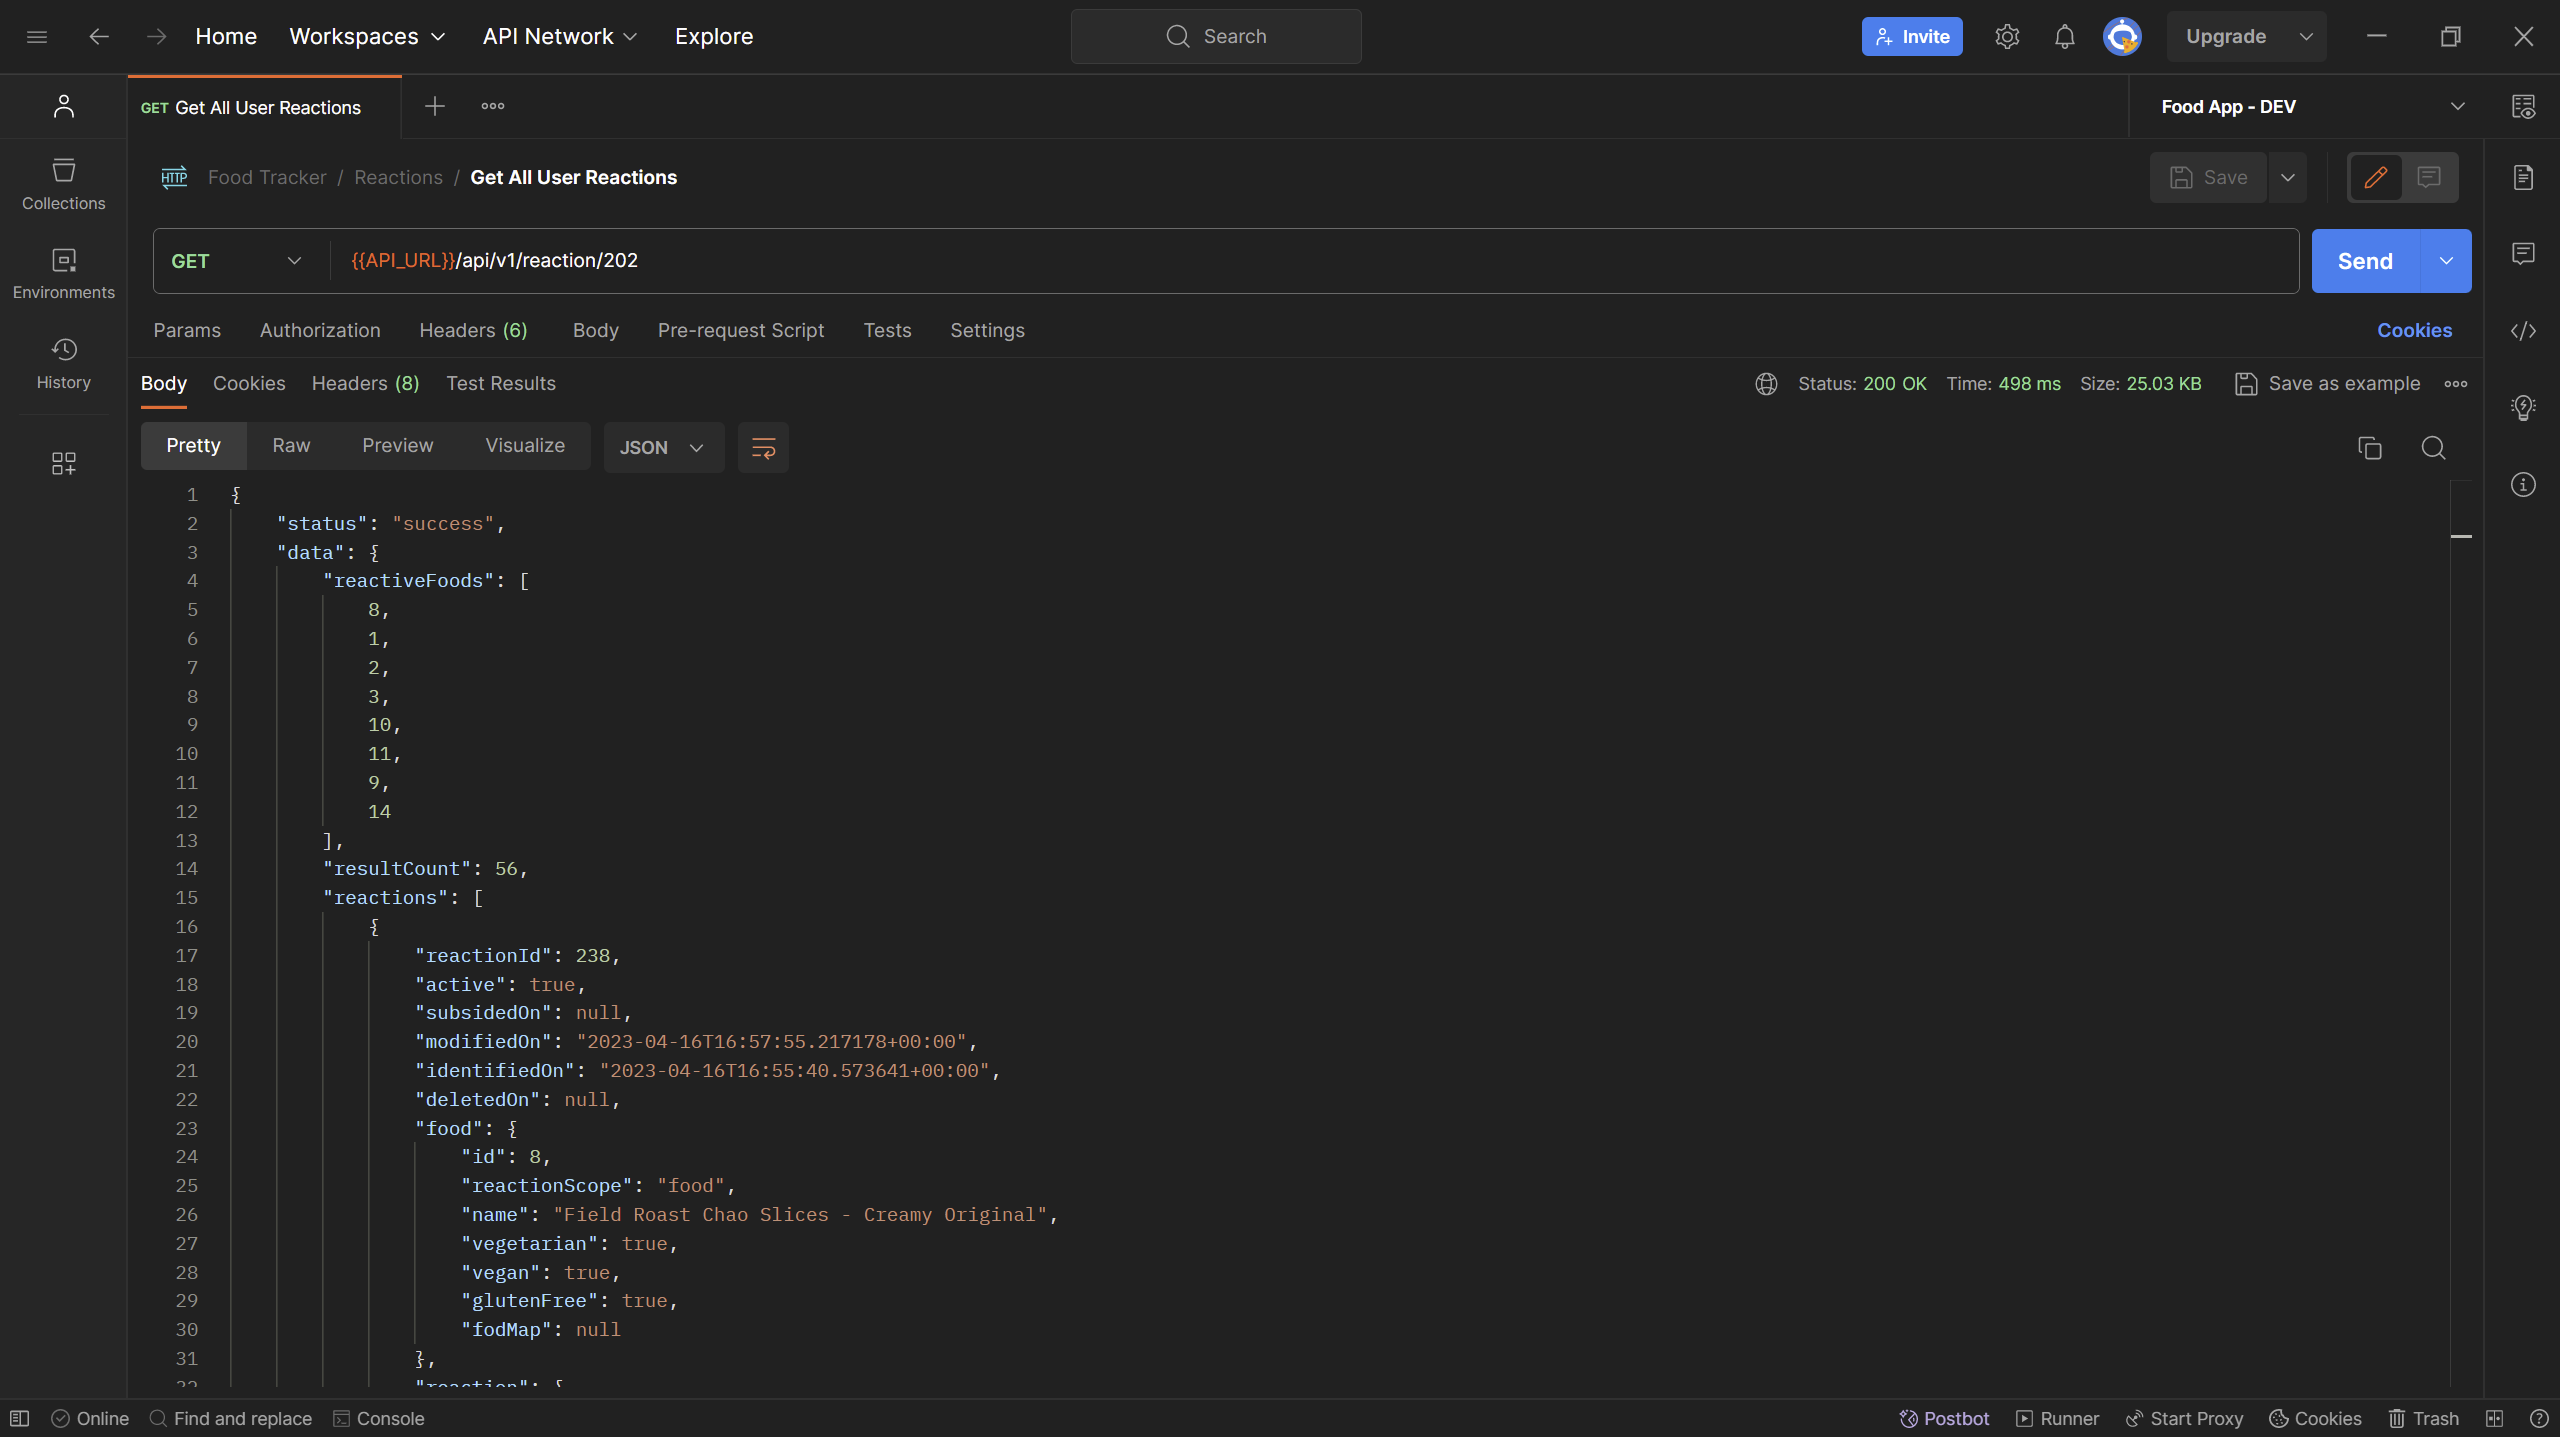Viewport: 2560px width, 1440px height.
Task: Open Postbot in the status bar
Action: [1944, 1419]
